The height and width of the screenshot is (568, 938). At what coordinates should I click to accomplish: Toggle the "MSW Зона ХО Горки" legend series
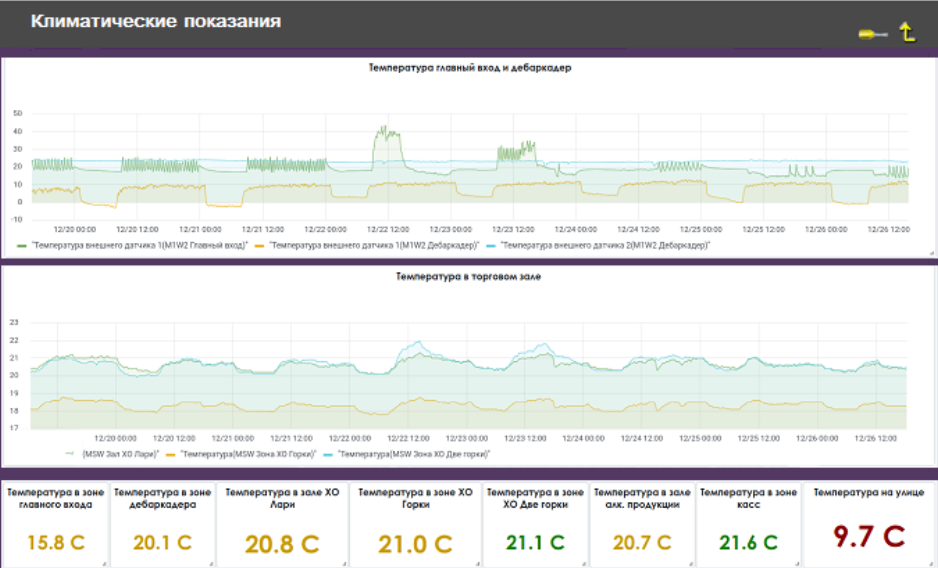(x=245, y=454)
